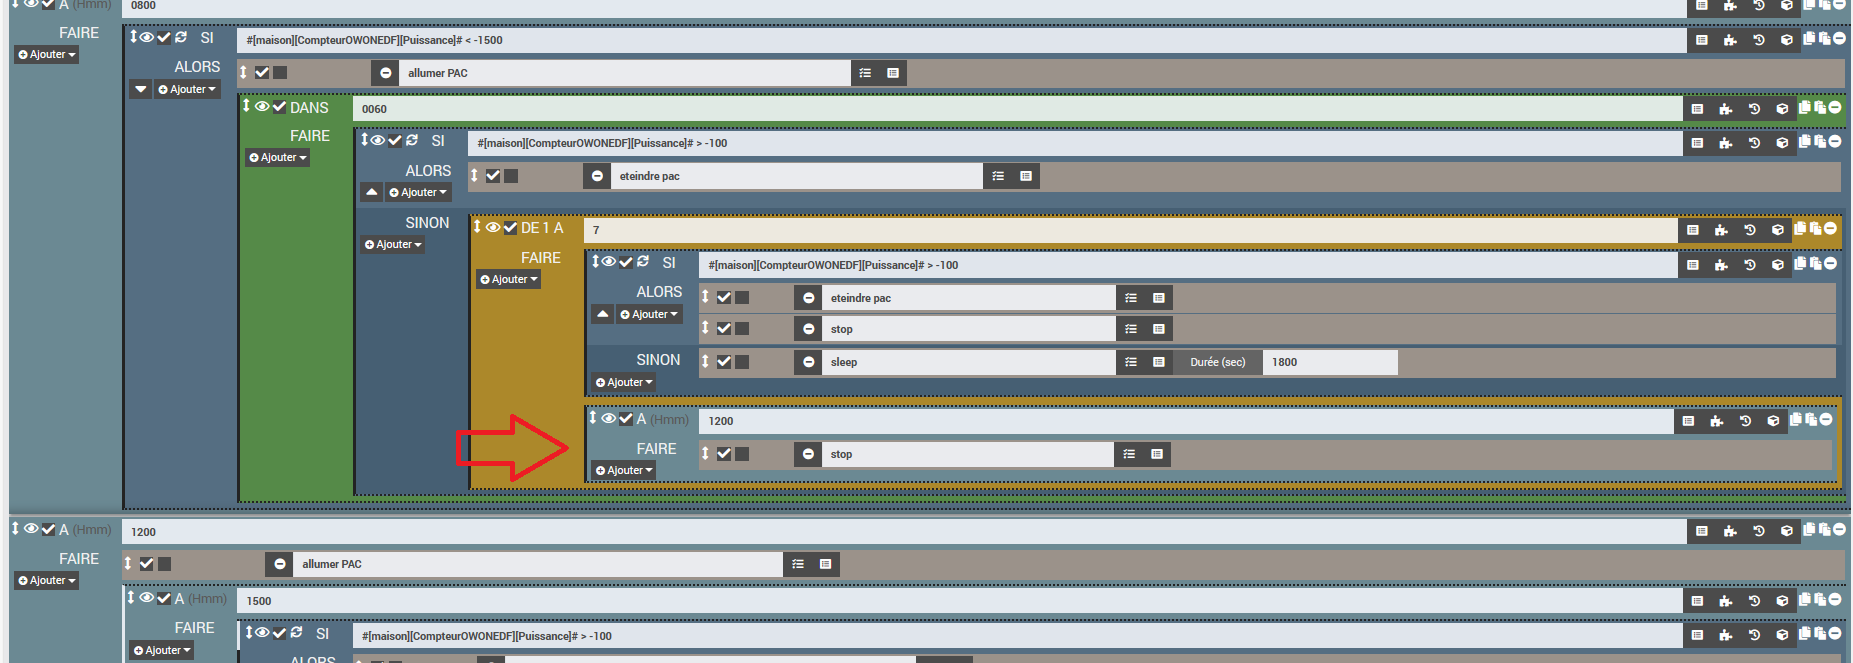Paste into the DE 1 A 7 block

(x=1815, y=229)
